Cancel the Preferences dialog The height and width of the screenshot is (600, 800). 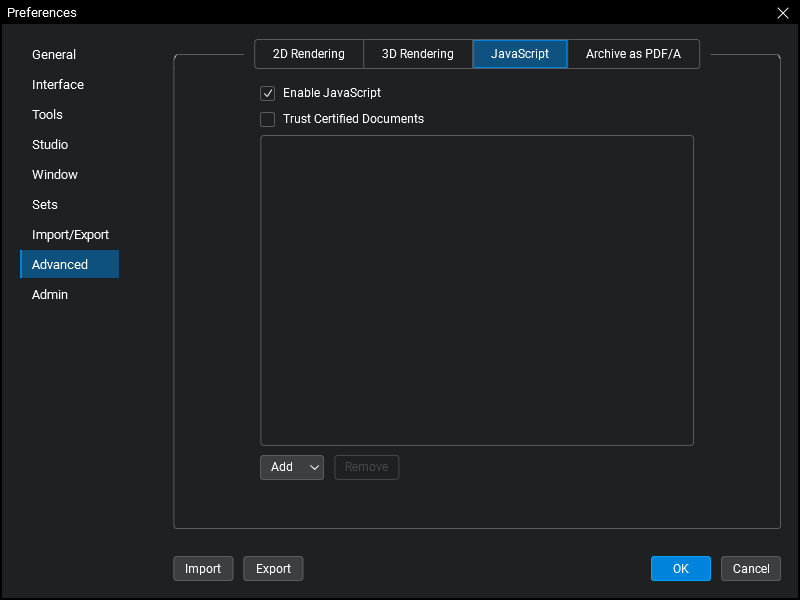point(750,569)
